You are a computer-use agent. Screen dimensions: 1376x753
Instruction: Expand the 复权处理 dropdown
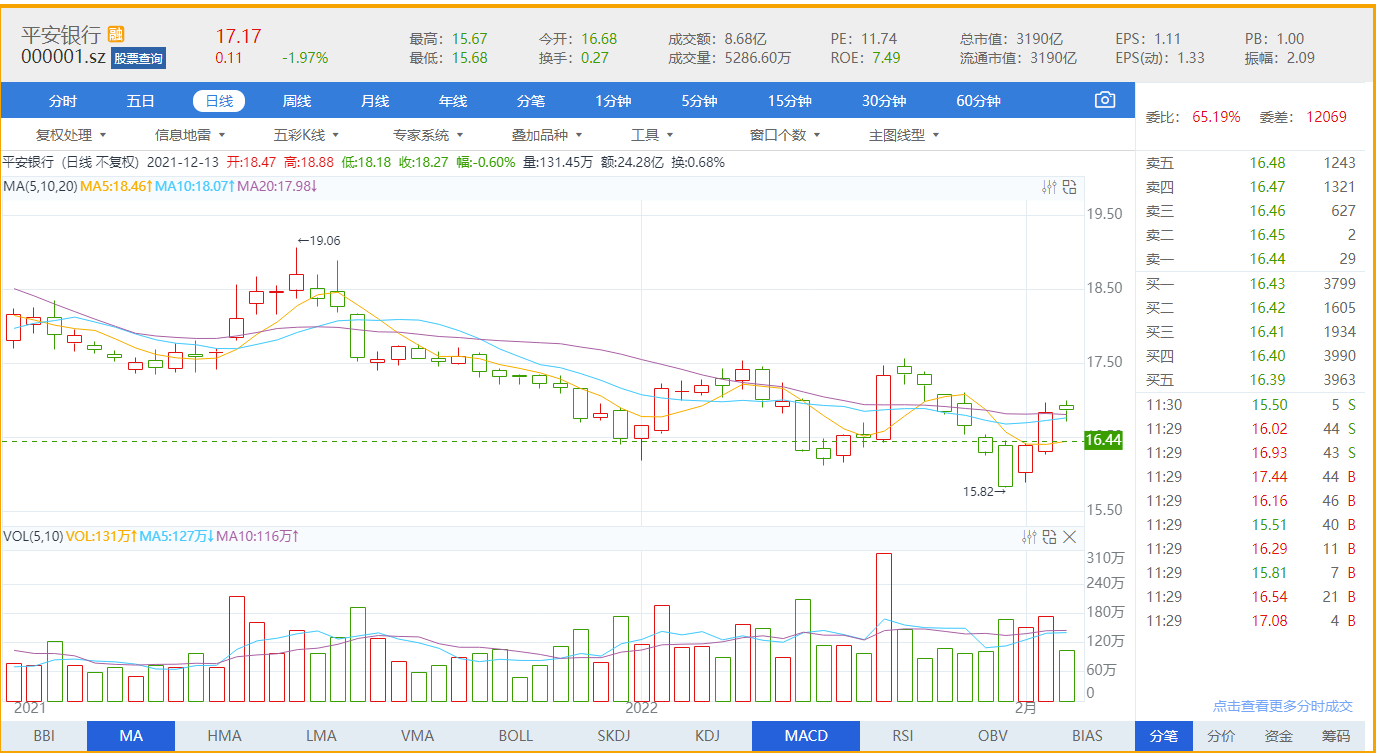pos(71,135)
